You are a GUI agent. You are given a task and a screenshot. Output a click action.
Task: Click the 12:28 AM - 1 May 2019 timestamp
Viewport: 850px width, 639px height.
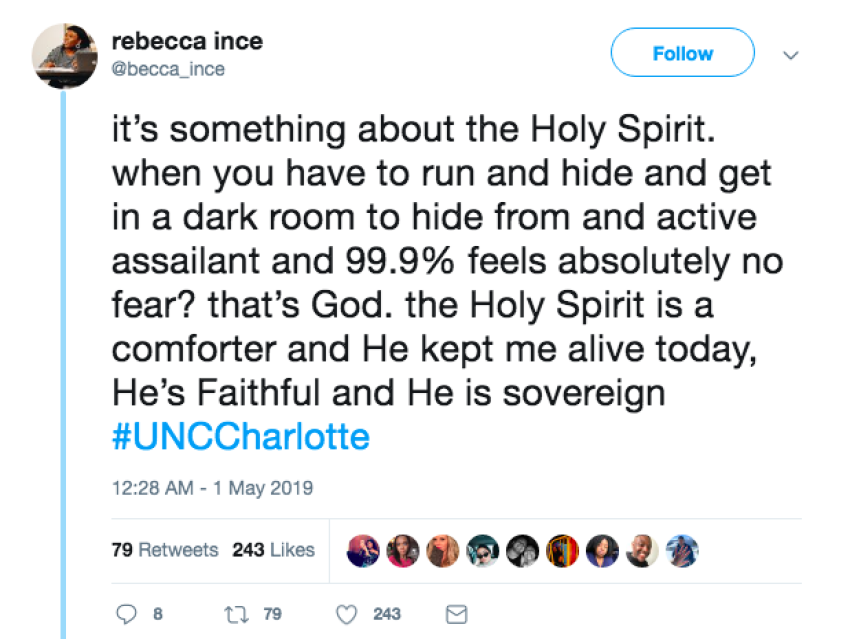click(x=212, y=488)
